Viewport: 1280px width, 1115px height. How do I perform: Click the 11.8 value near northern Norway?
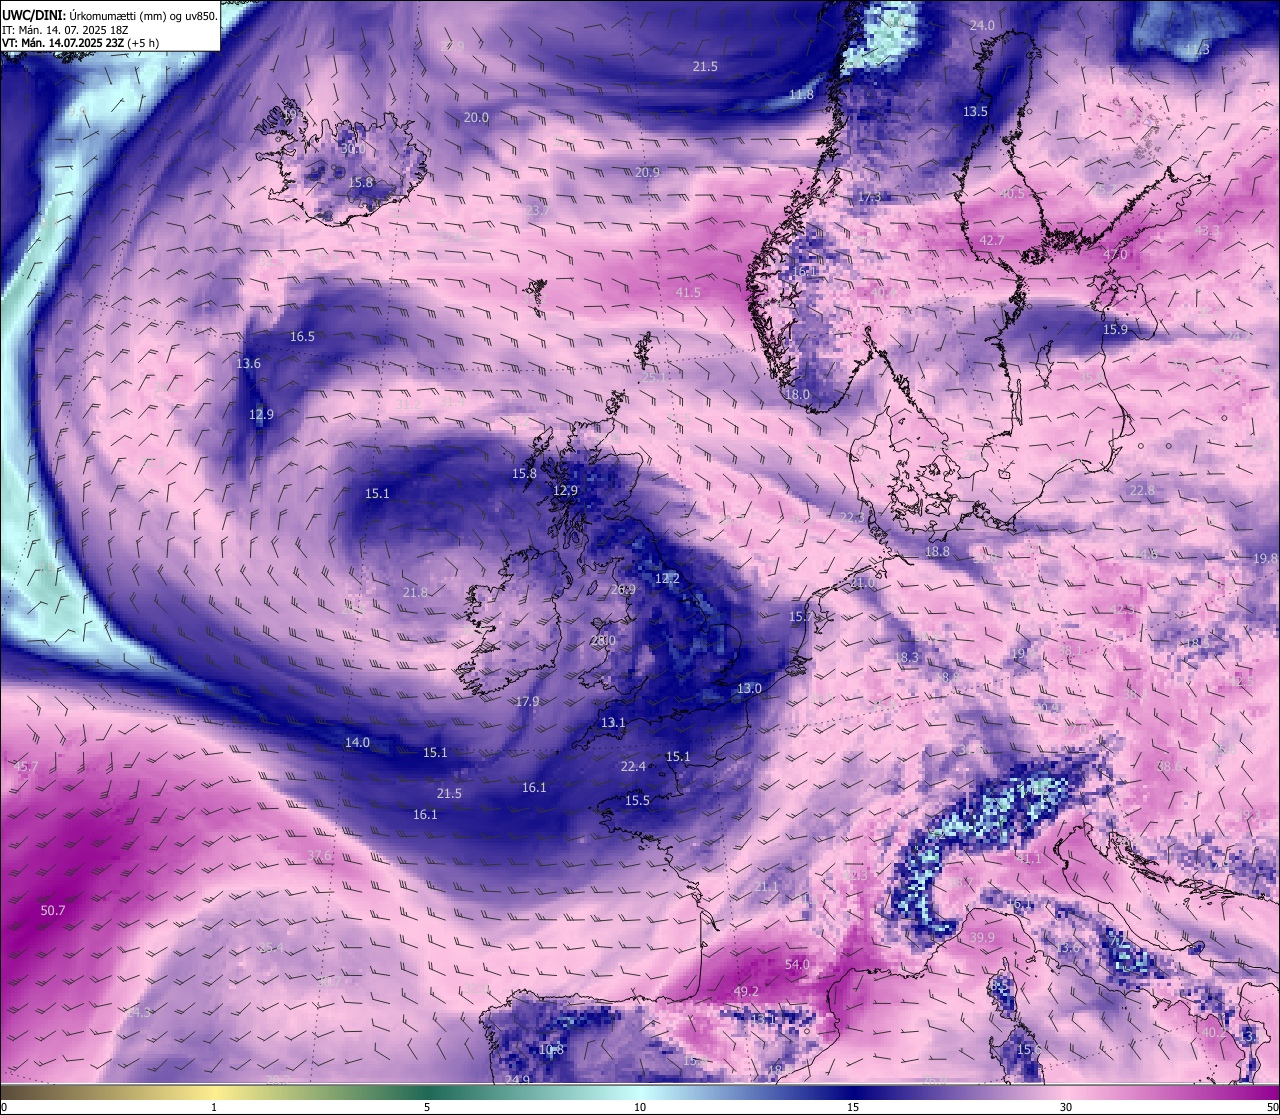click(x=801, y=94)
